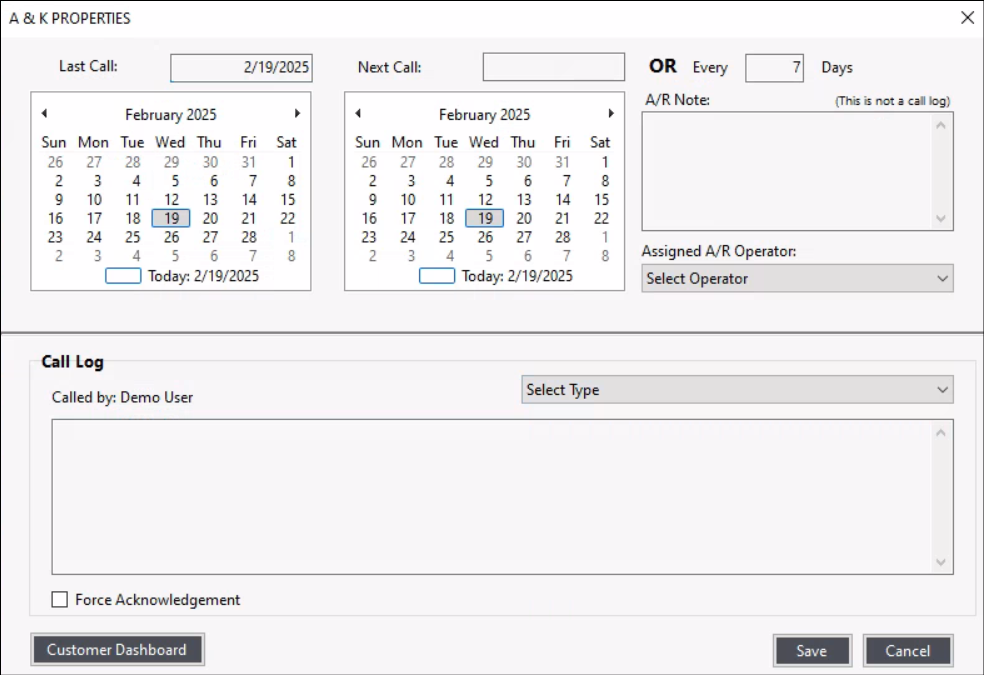Go to next month in Next Call calendar
984x675 pixels.
(611, 114)
